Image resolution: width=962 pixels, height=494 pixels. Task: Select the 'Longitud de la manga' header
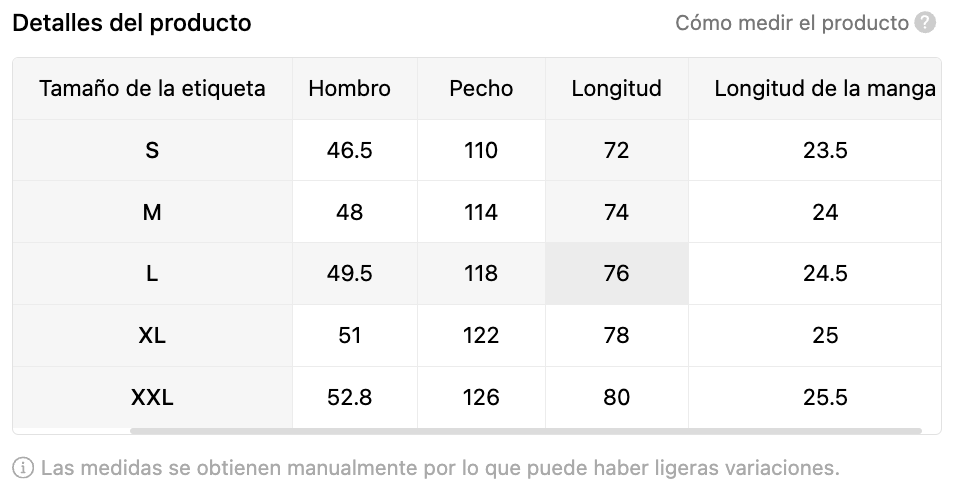click(x=824, y=89)
